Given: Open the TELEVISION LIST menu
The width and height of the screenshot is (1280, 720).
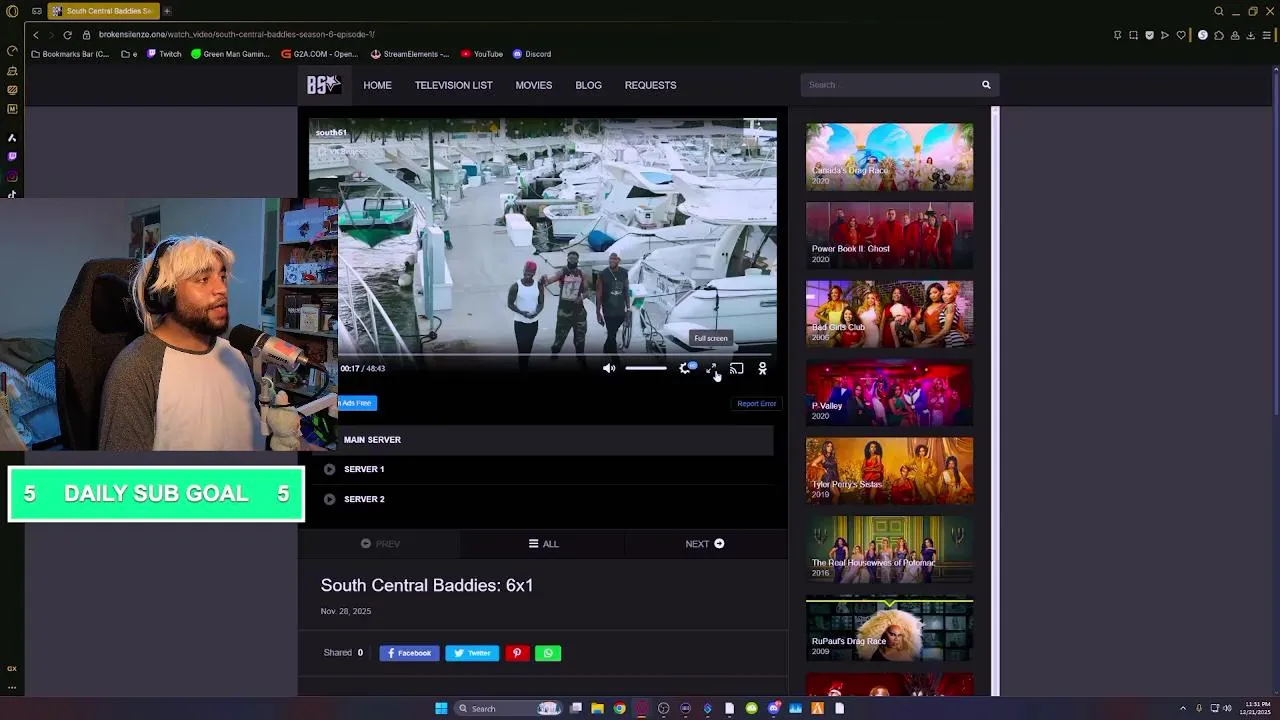Looking at the screenshot, I should pos(454,85).
